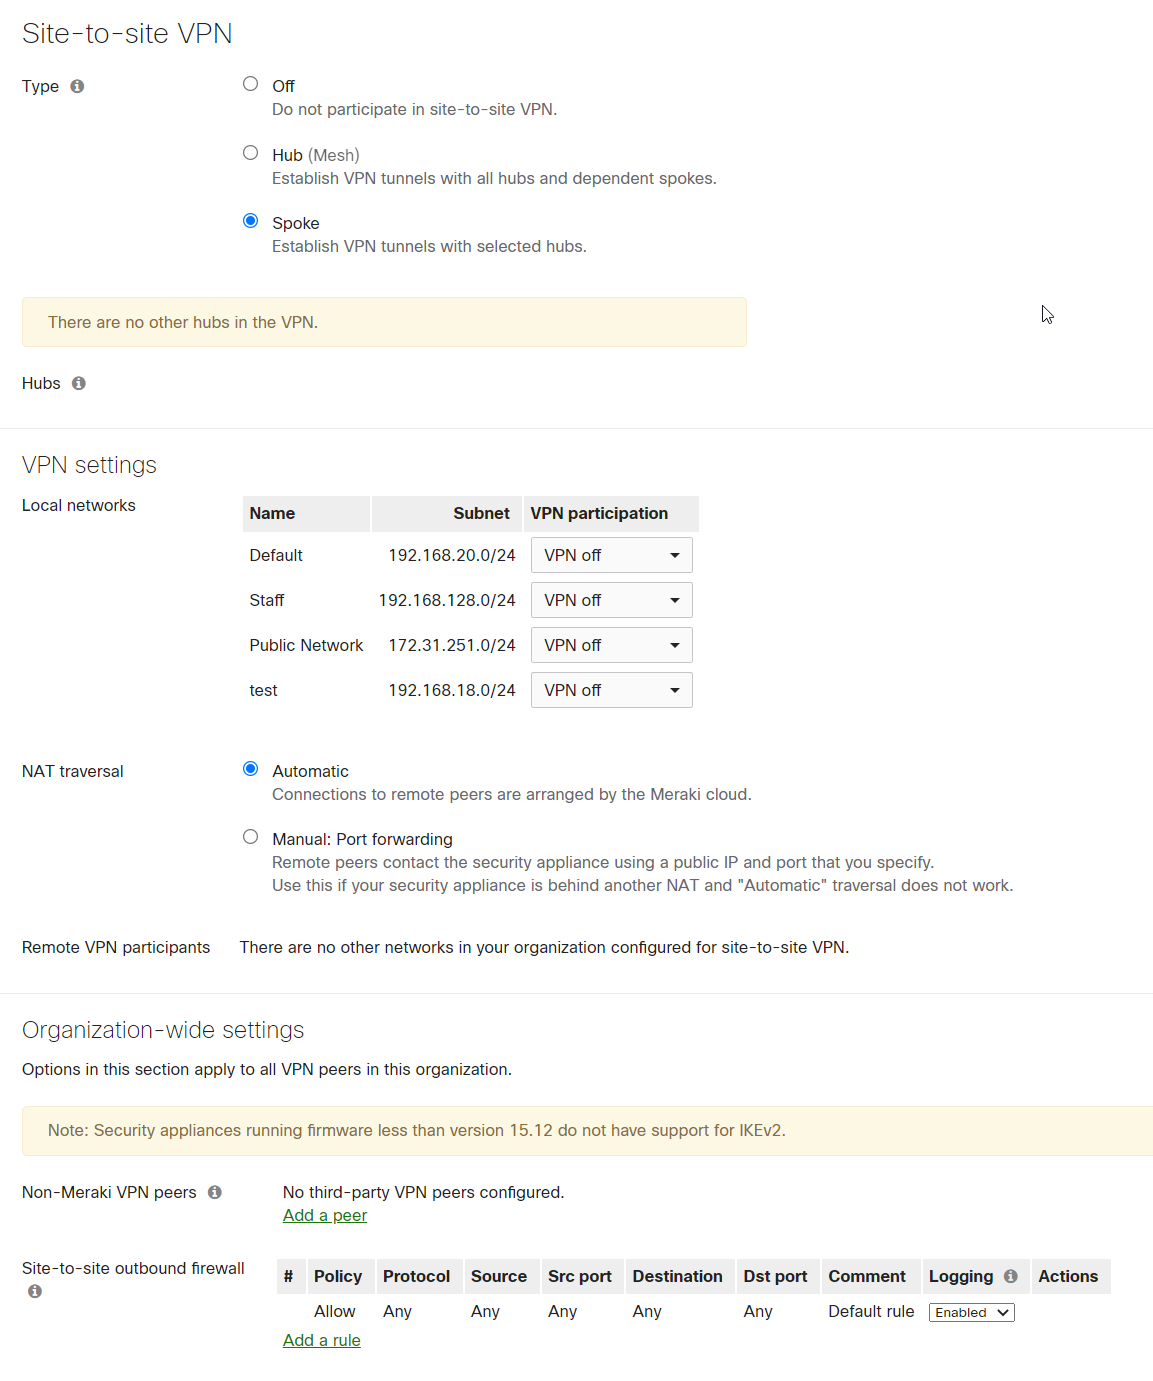Viewport: 1153px width, 1381px height.
Task: Click the IKEv2 firmware note banner
Action: tap(587, 1131)
